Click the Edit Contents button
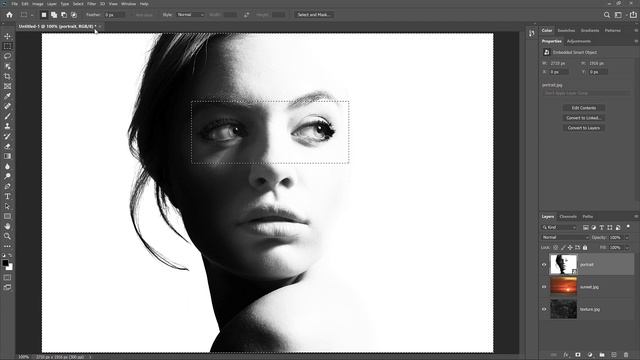 [584, 108]
